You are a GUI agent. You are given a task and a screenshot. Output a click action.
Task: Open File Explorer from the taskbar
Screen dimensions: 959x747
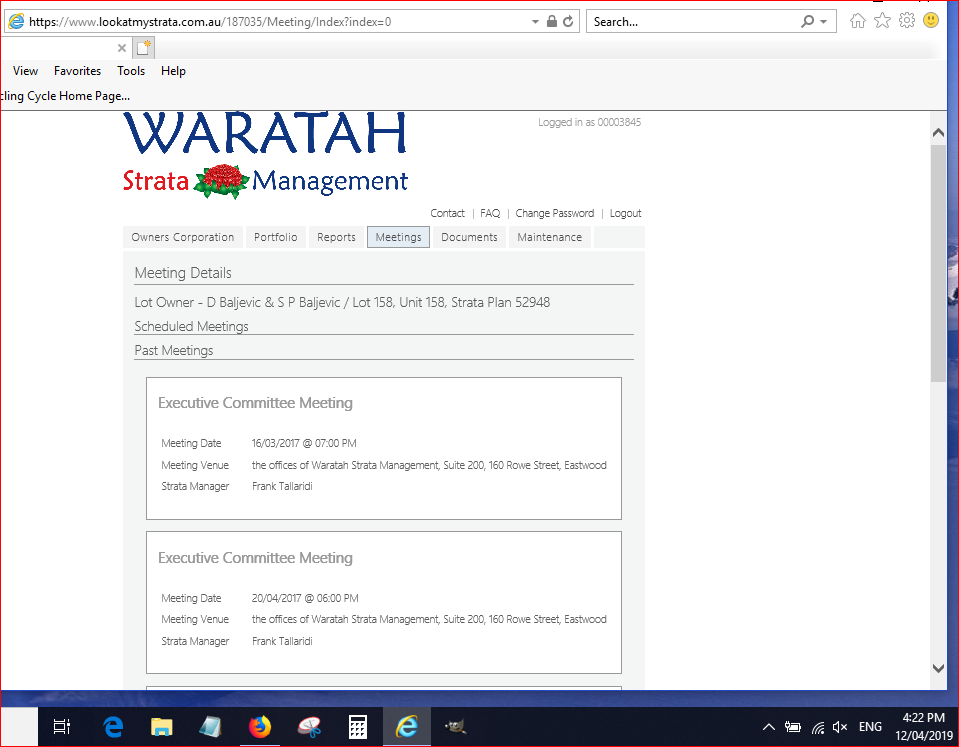pos(161,727)
